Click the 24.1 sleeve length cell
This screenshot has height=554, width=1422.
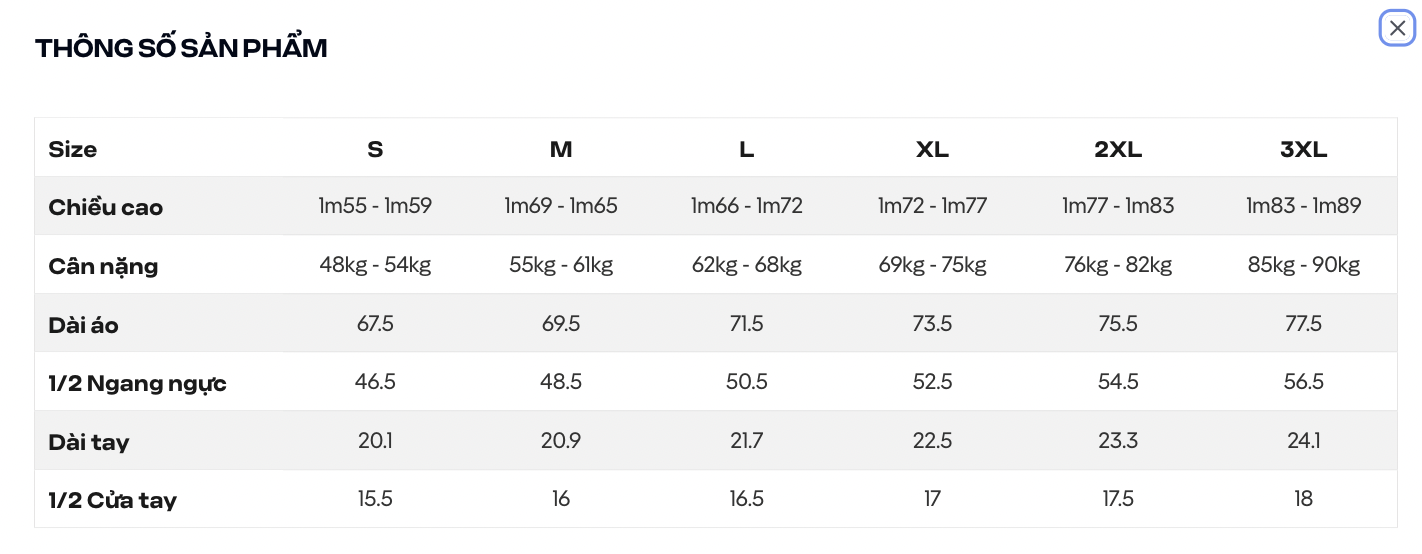click(x=1303, y=440)
